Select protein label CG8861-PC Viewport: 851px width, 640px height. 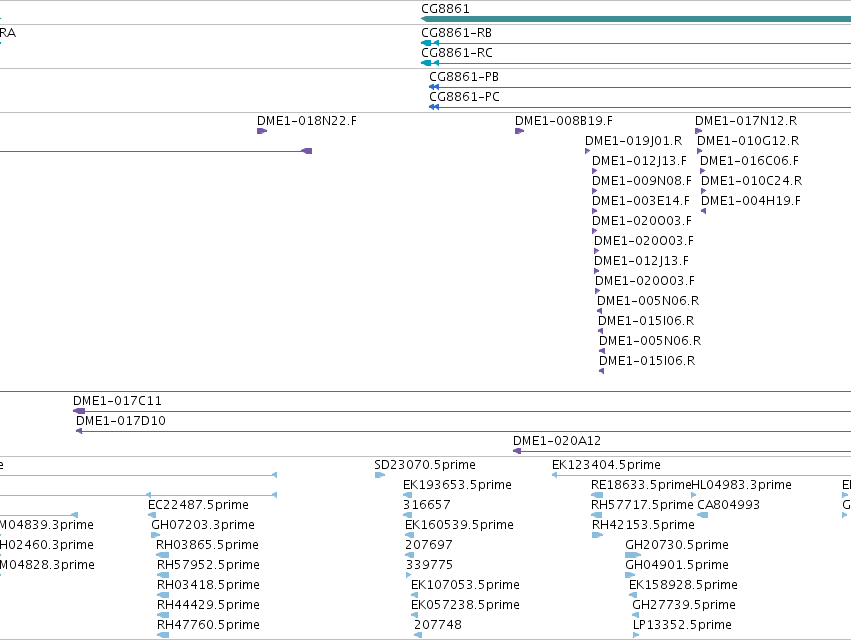point(465,97)
